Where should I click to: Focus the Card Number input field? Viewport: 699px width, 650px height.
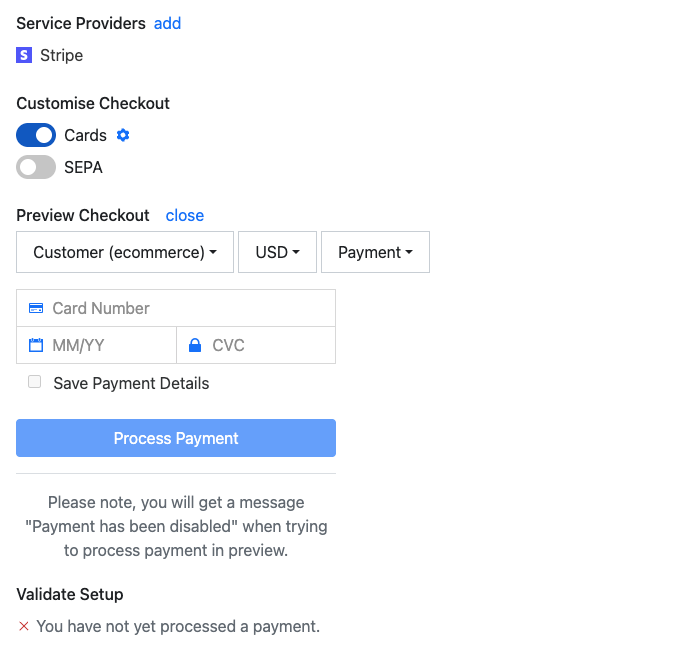coord(190,308)
